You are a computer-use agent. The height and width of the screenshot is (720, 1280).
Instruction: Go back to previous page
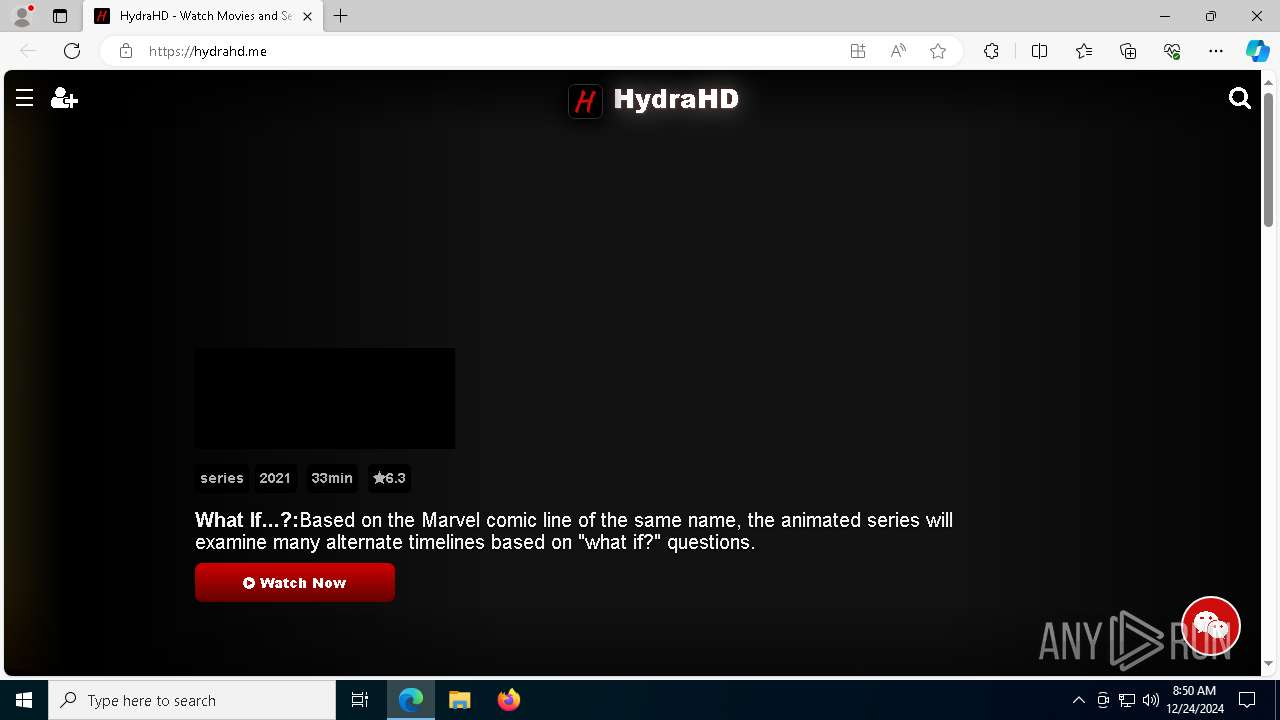click(28, 51)
